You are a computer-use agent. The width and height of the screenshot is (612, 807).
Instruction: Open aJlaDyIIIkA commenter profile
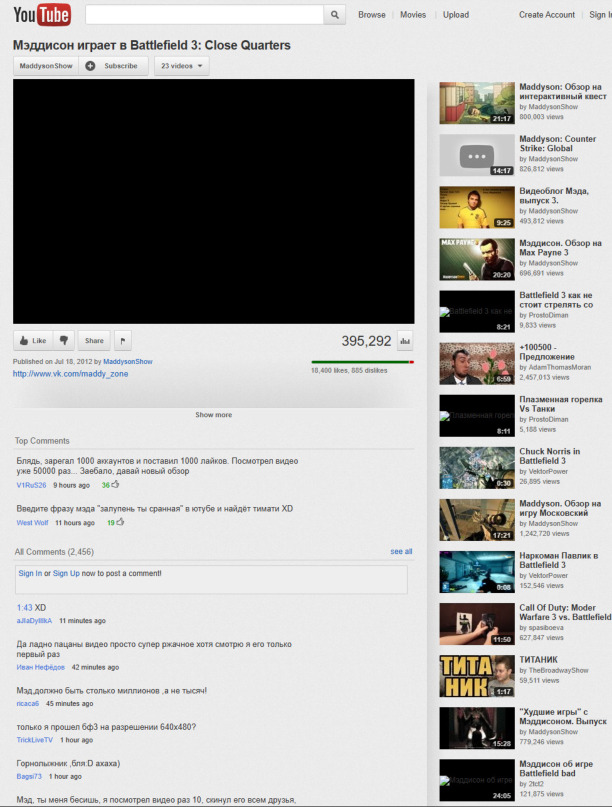click(34, 621)
